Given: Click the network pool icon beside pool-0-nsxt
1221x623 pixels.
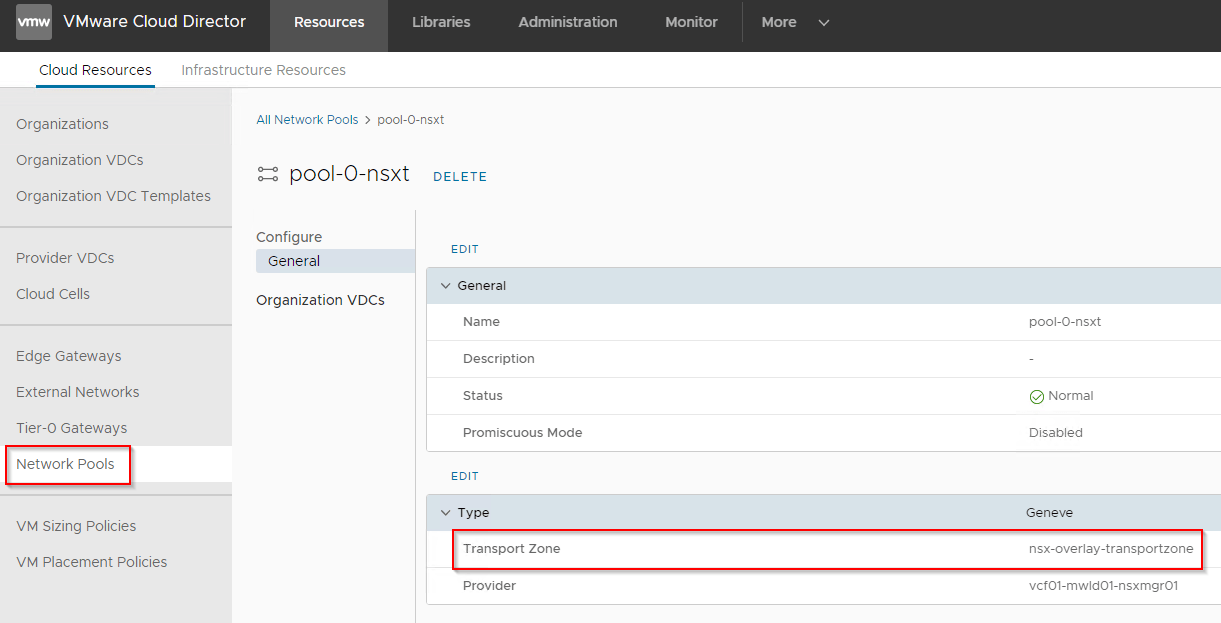Looking at the screenshot, I should point(267,174).
